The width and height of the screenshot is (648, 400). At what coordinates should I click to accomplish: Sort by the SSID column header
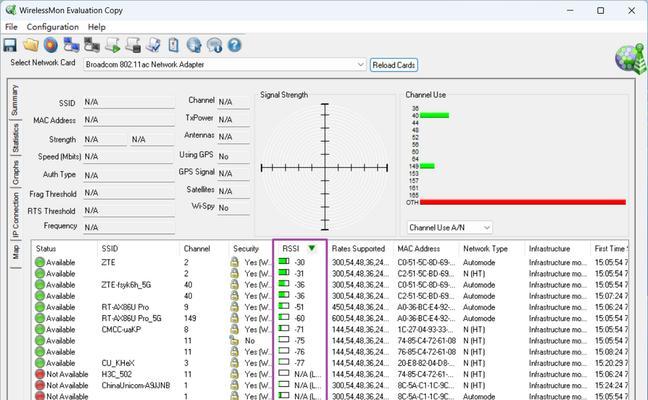tap(138, 249)
